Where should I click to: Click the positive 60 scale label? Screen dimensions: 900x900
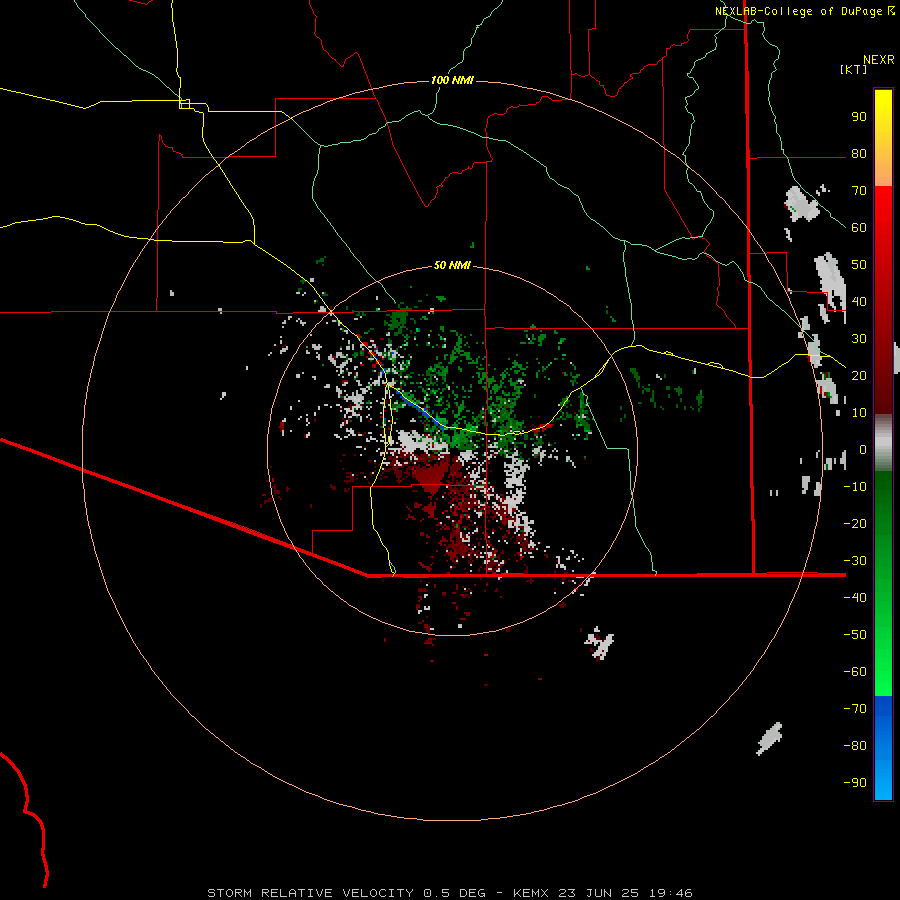859,228
